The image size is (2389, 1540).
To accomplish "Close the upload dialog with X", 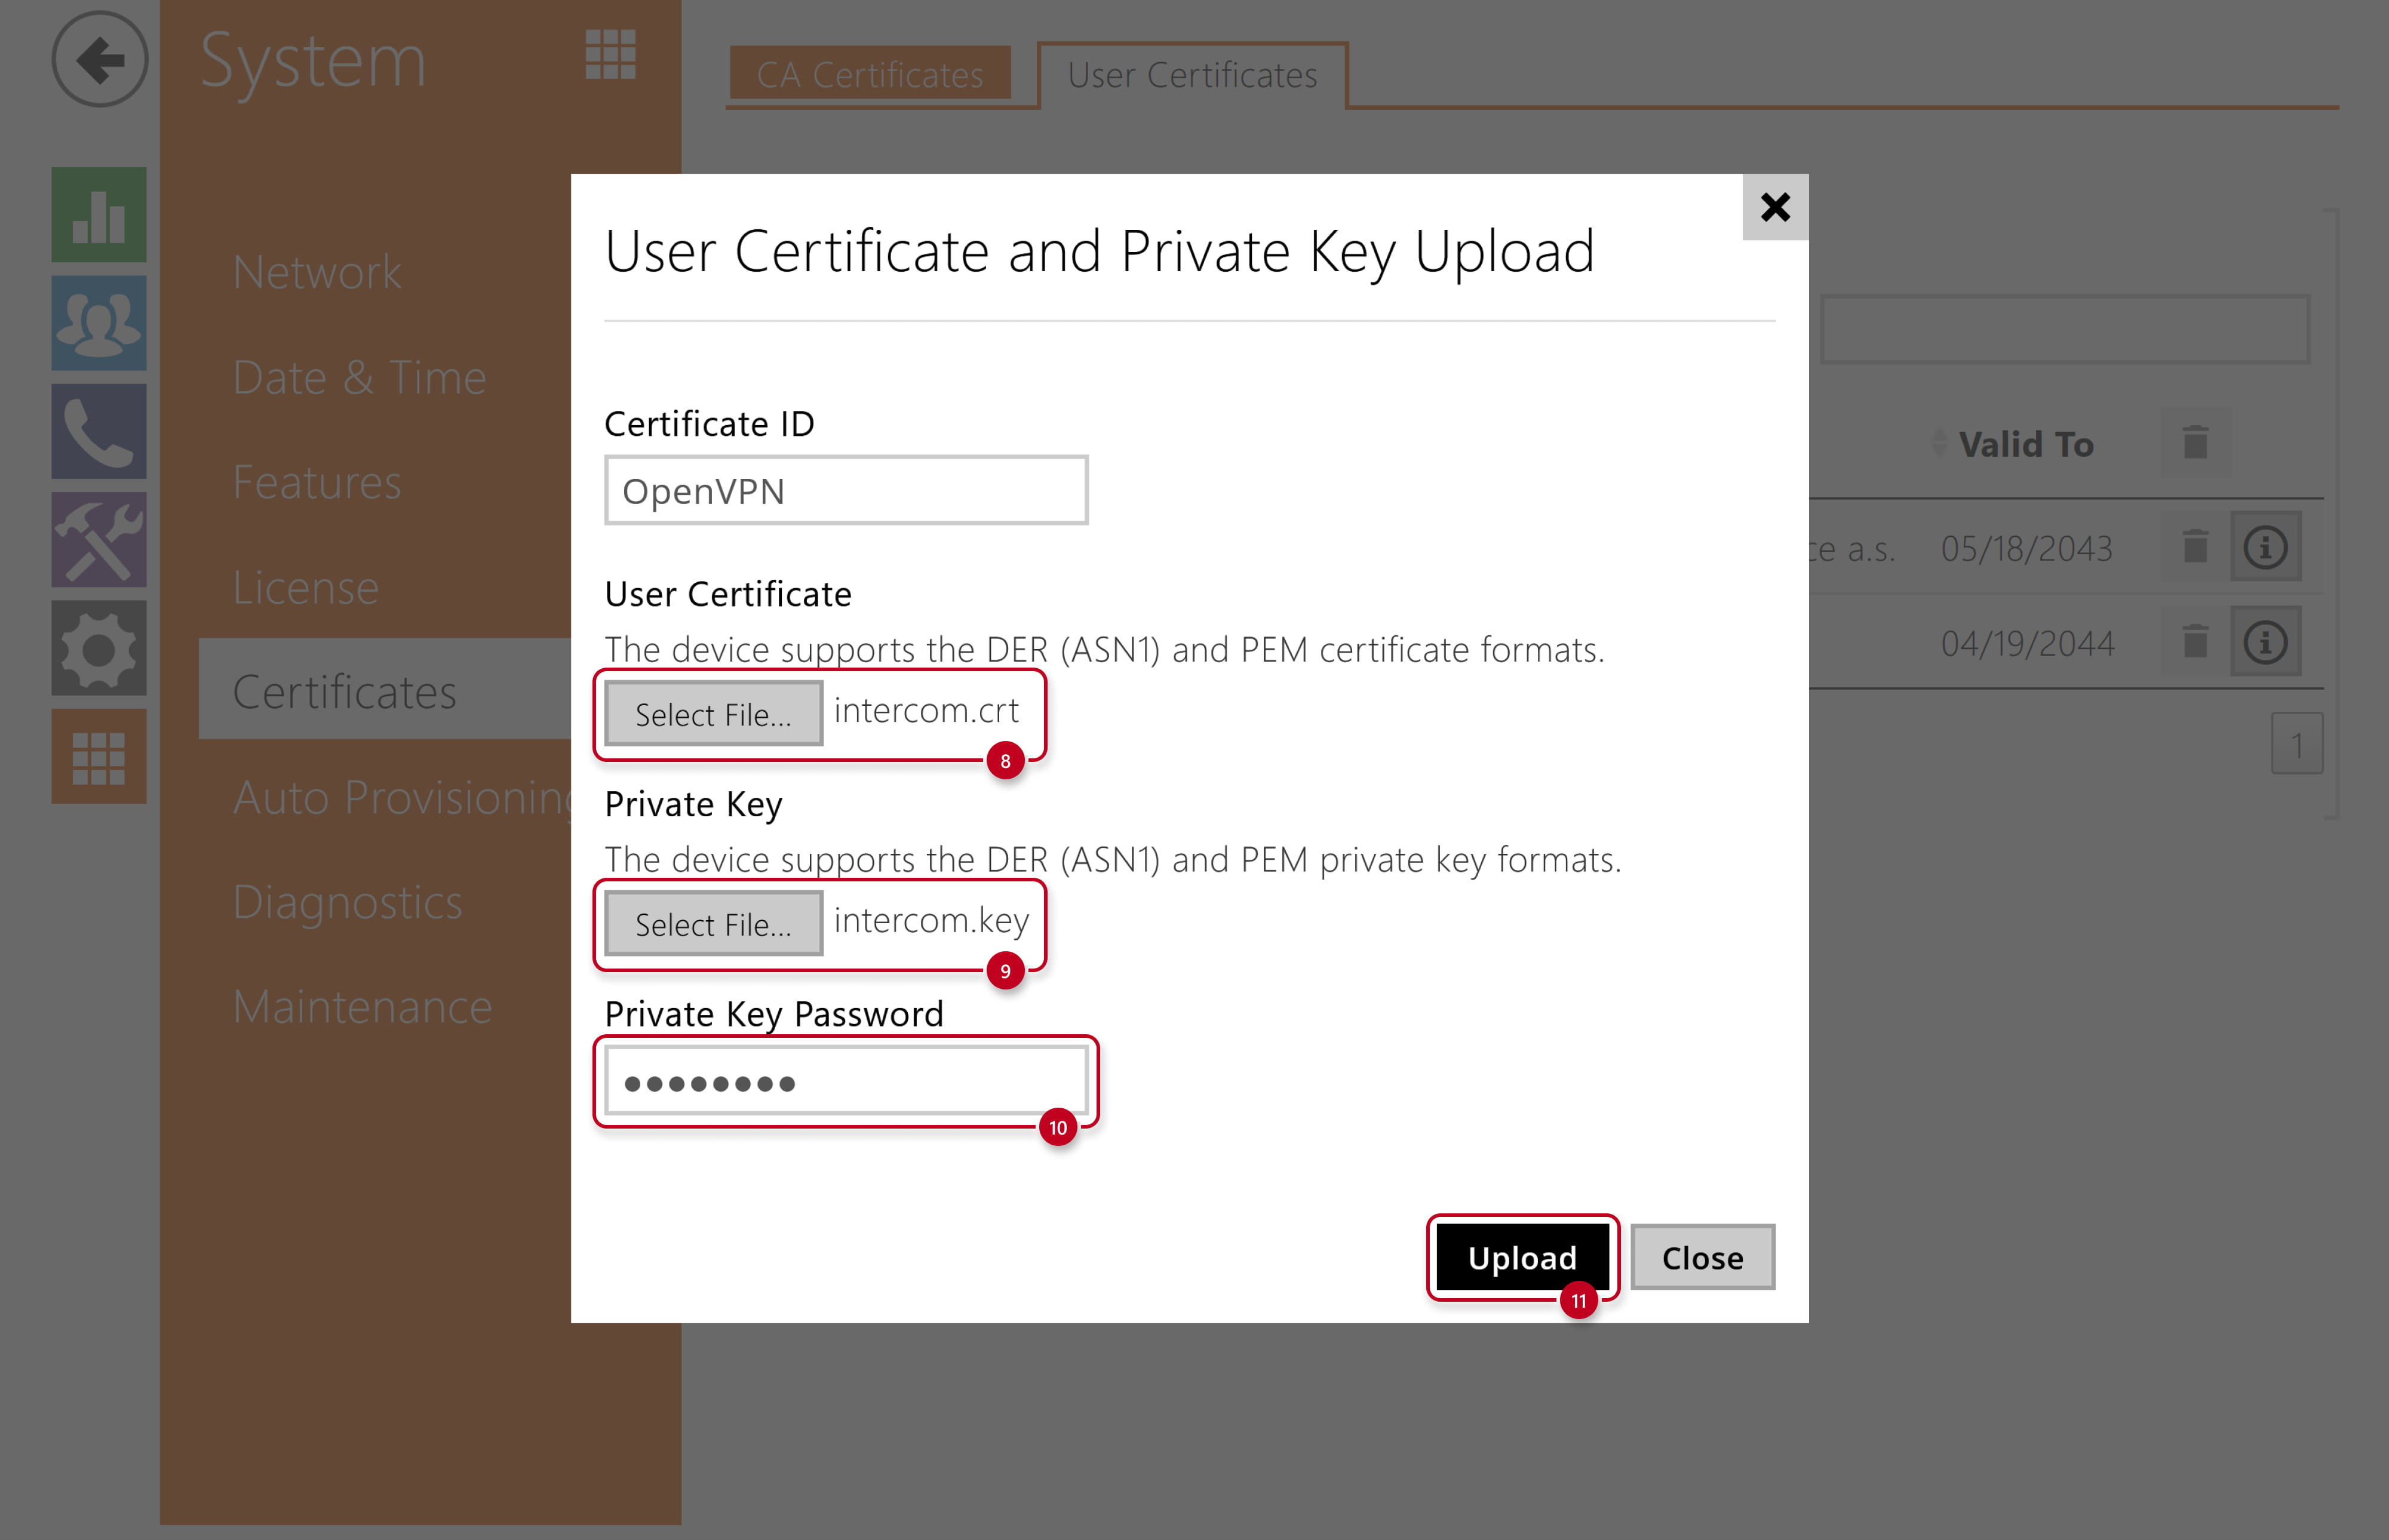I will pyautogui.click(x=1775, y=207).
